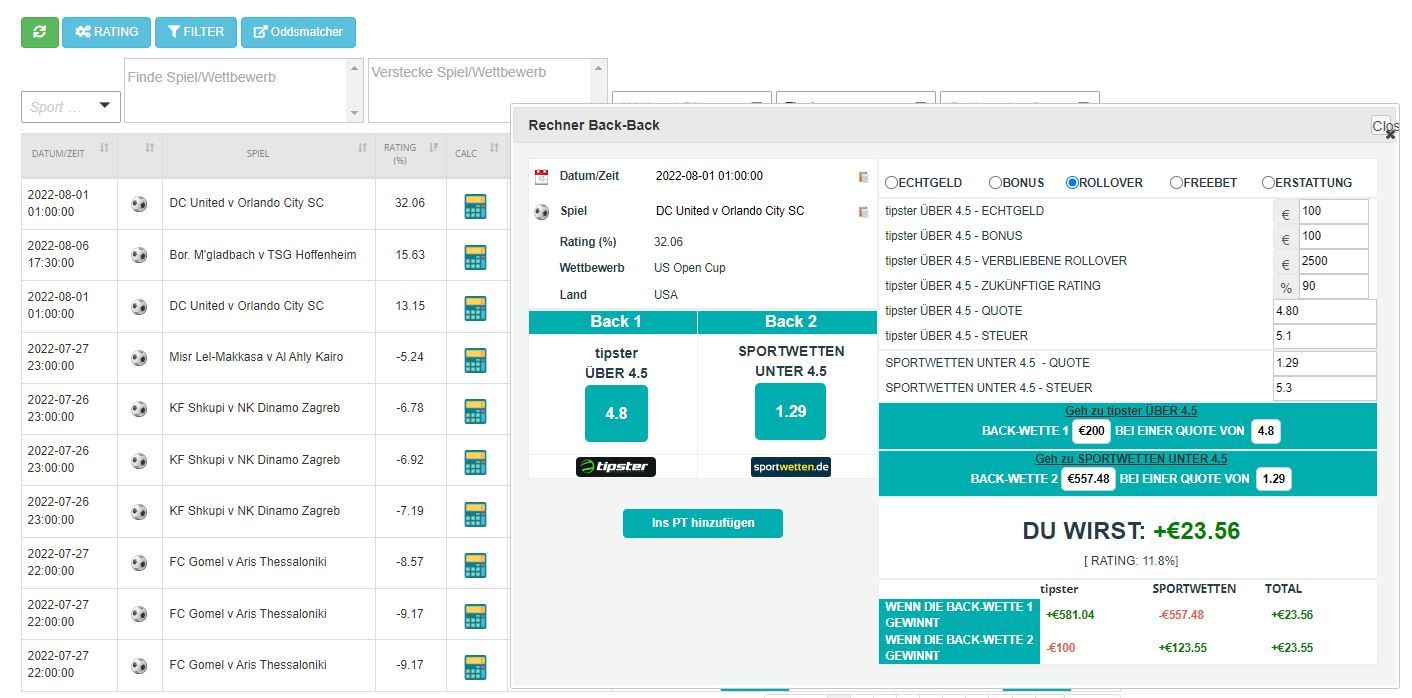Select the BONUS radio option
The width and height of the screenshot is (1412, 698).
[x=995, y=183]
